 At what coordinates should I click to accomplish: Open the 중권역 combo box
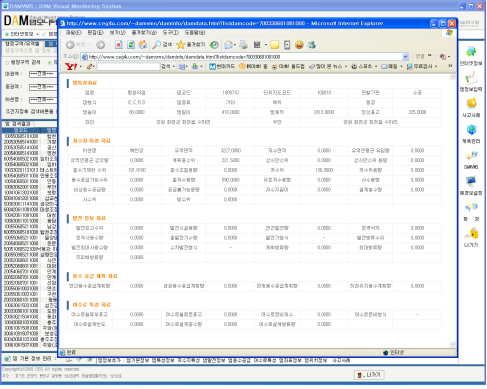43,87
